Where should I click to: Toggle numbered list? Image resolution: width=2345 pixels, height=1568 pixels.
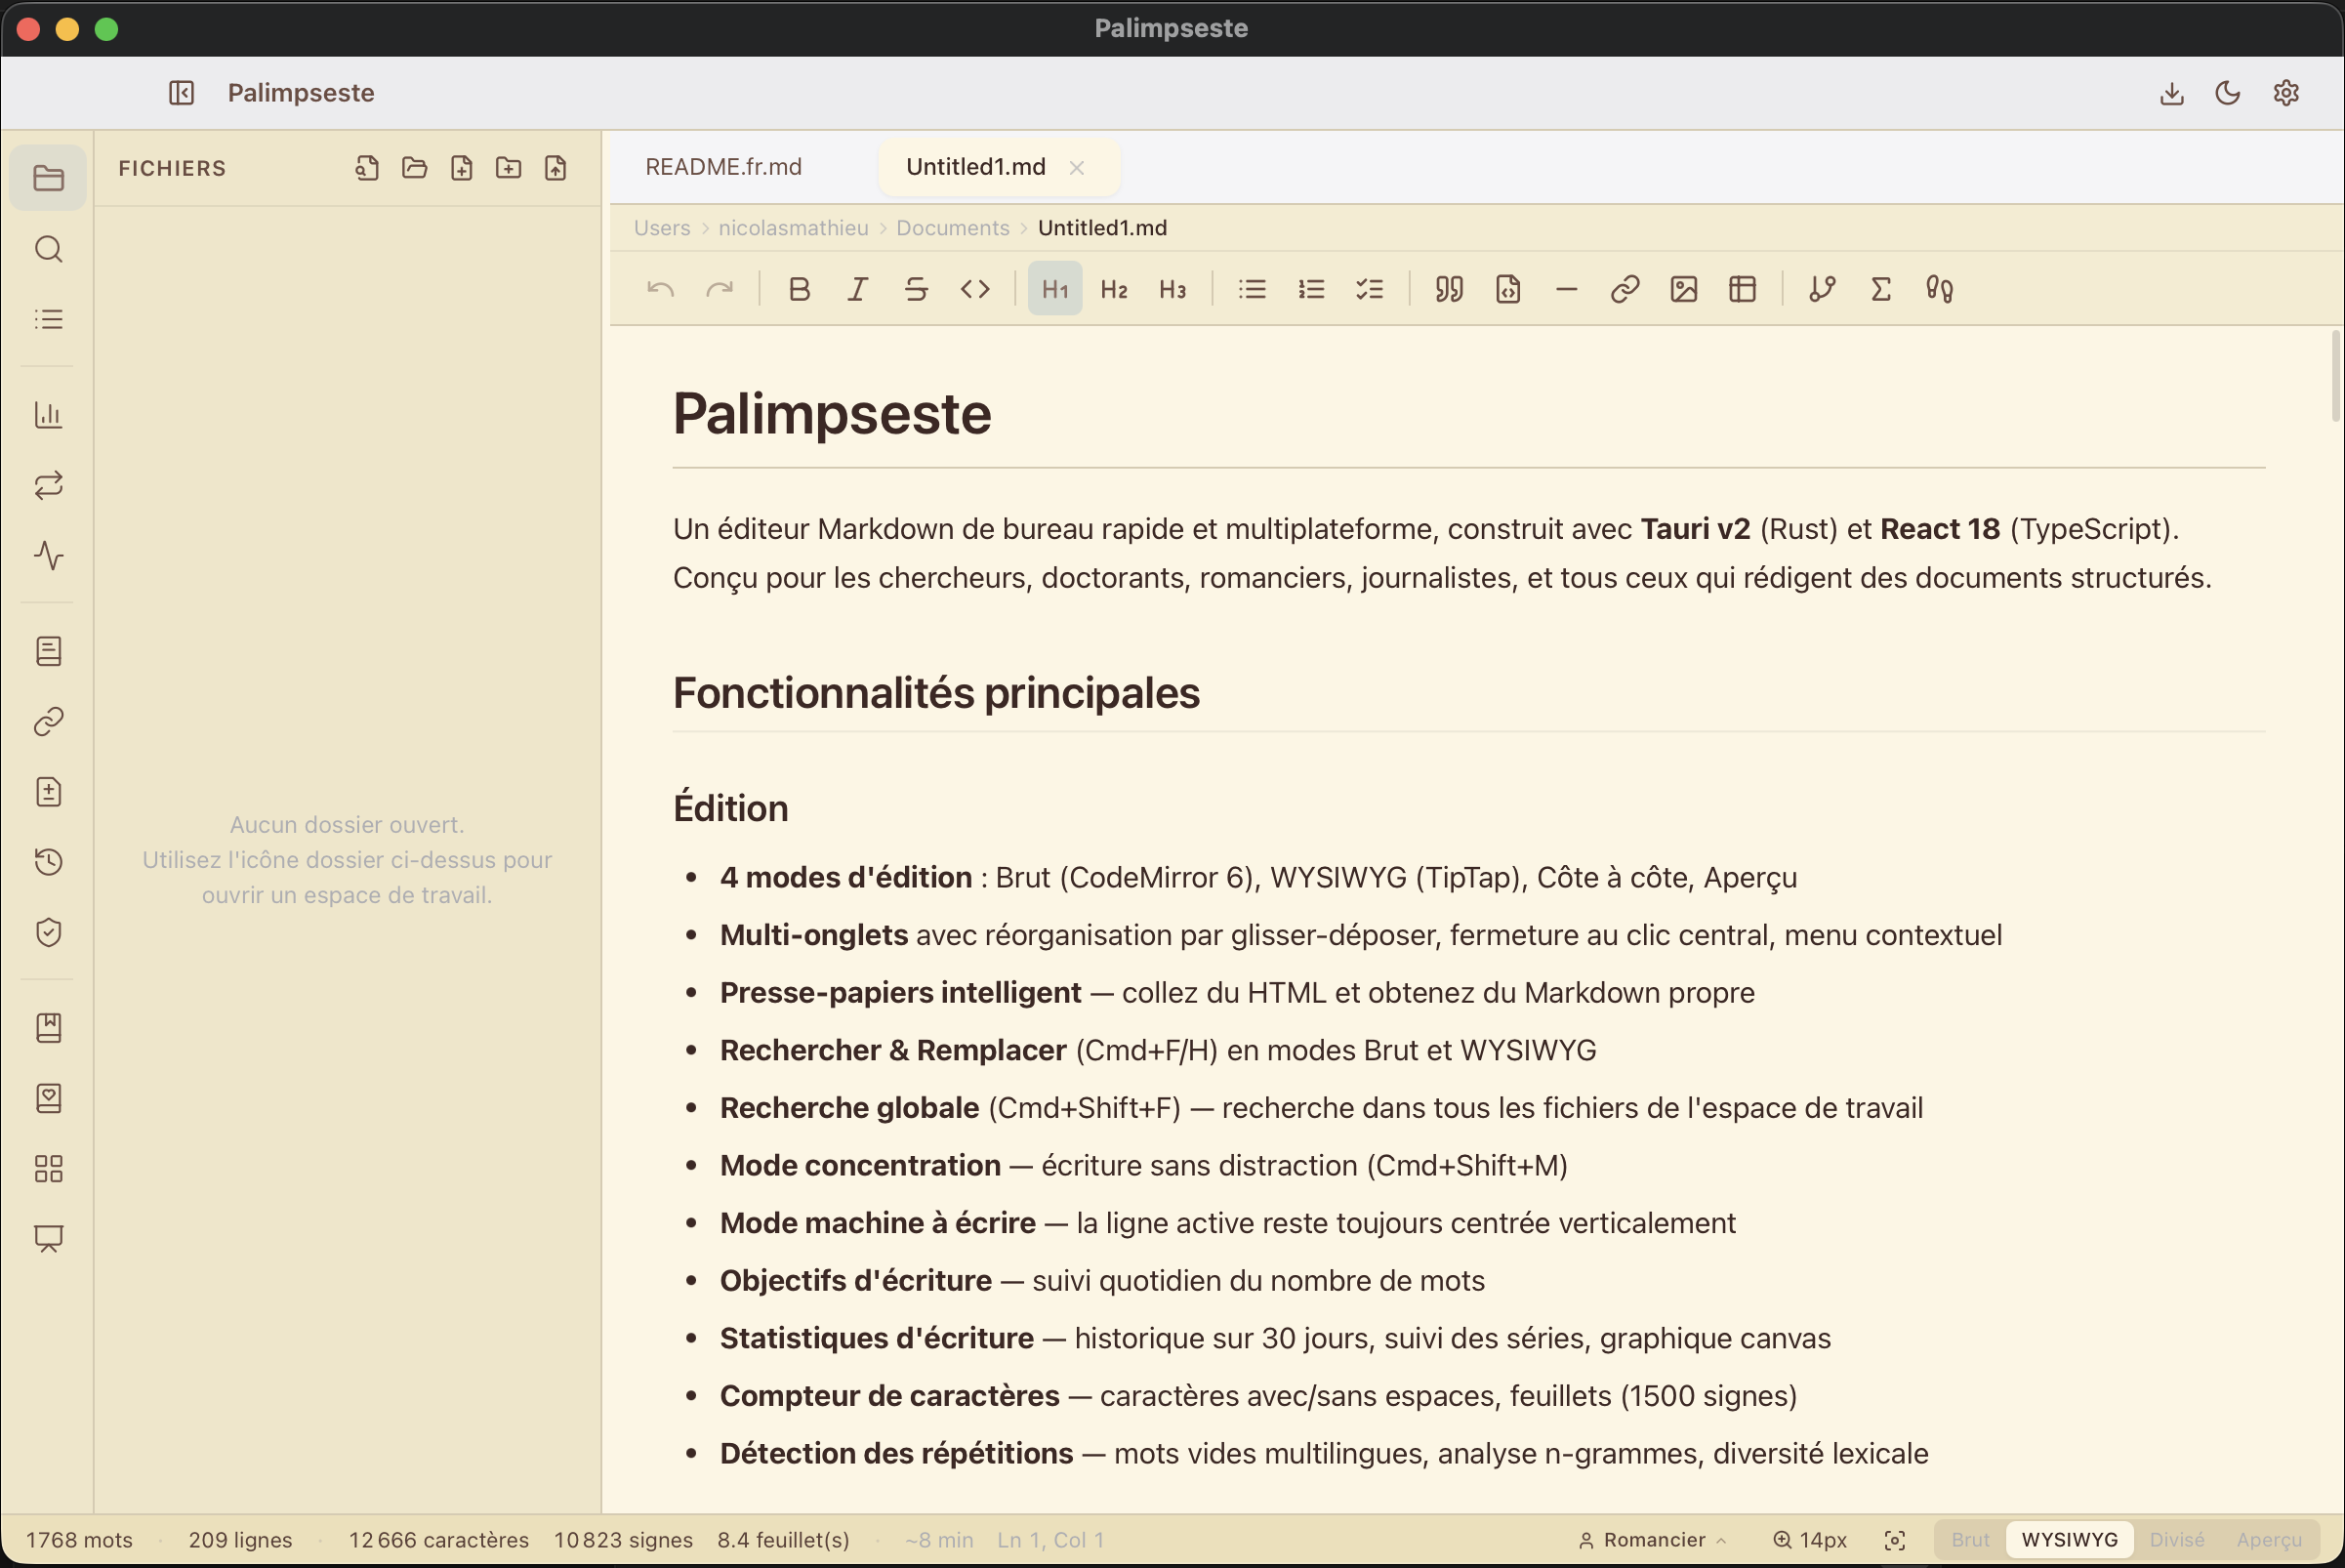point(1310,289)
